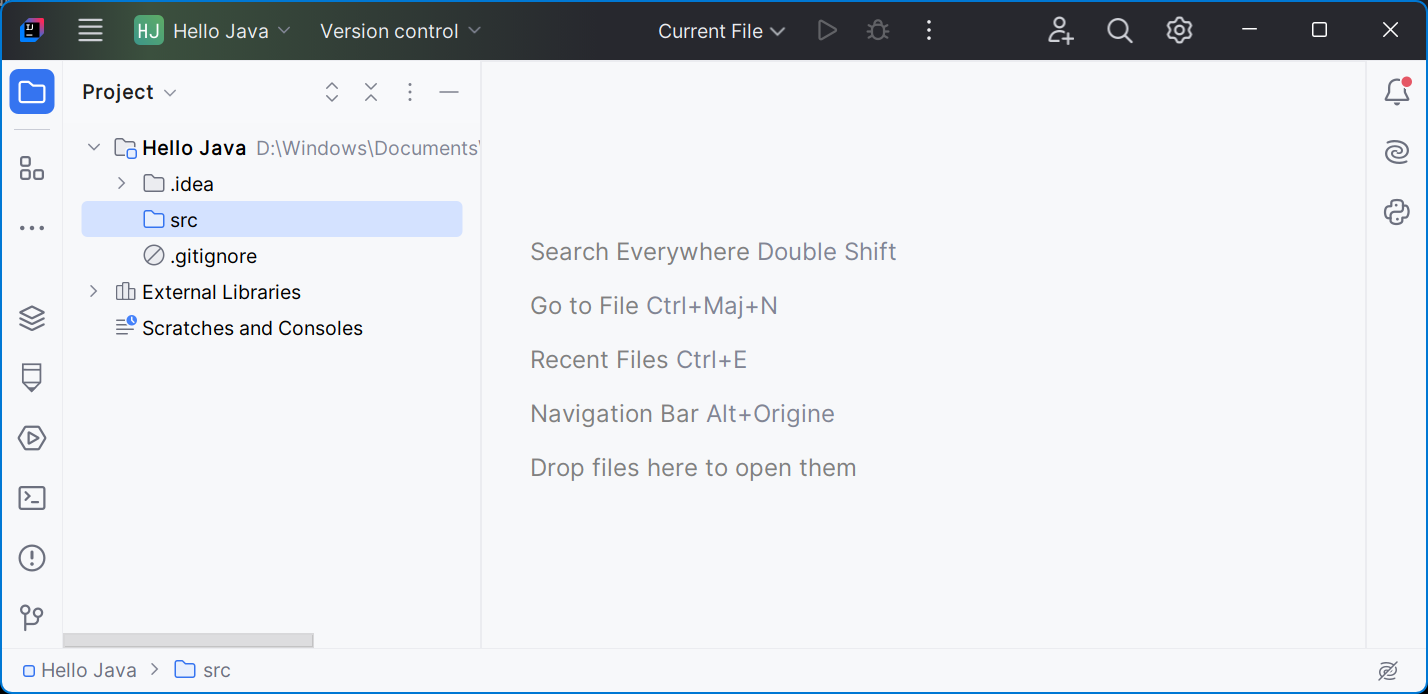Hide the Project panel with minus button
The height and width of the screenshot is (694, 1428).
[x=449, y=92]
